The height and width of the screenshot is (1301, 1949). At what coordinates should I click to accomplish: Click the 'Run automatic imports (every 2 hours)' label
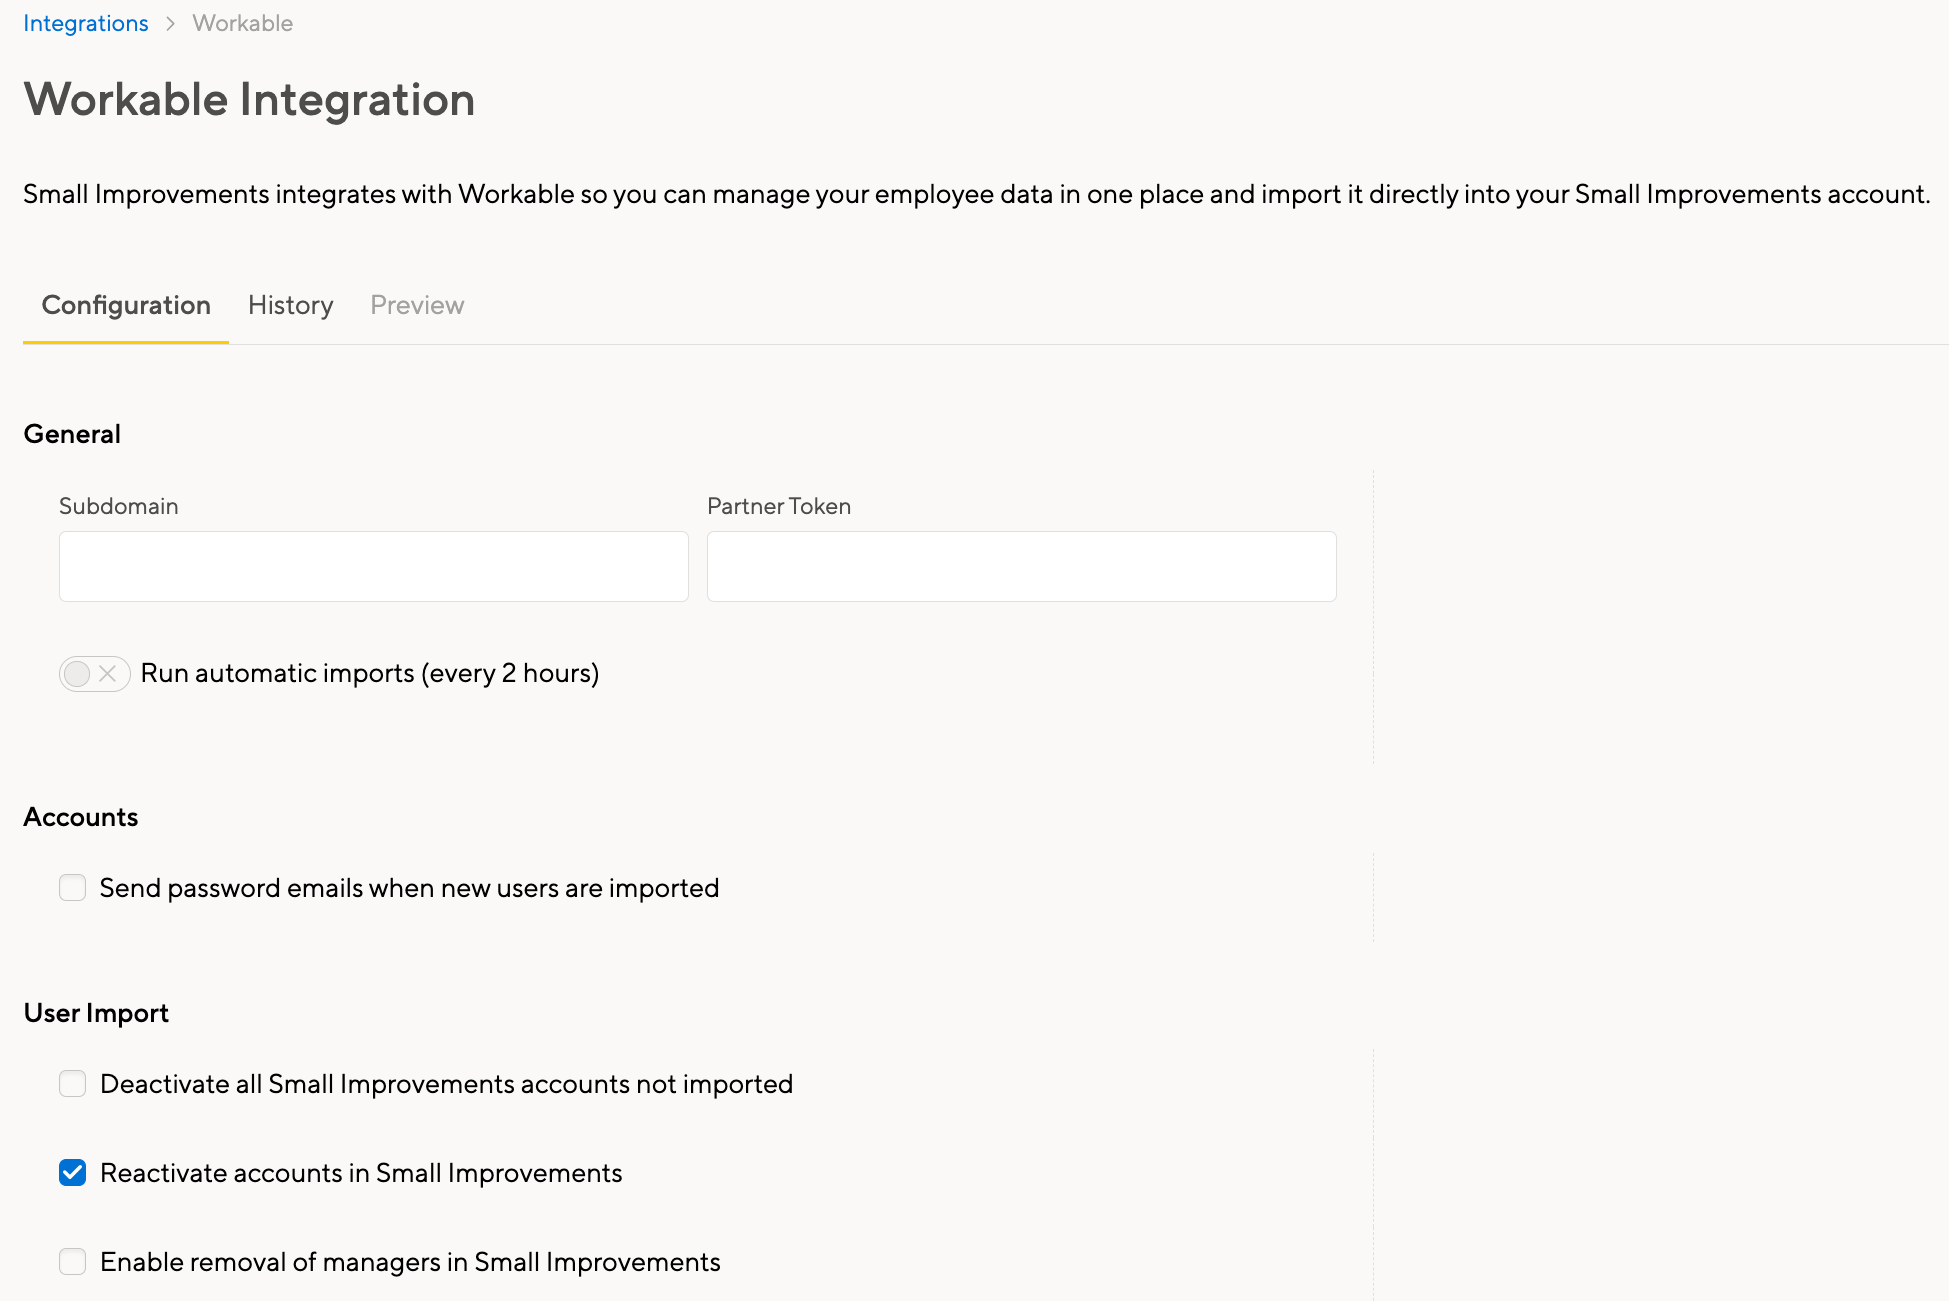(370, 674)
